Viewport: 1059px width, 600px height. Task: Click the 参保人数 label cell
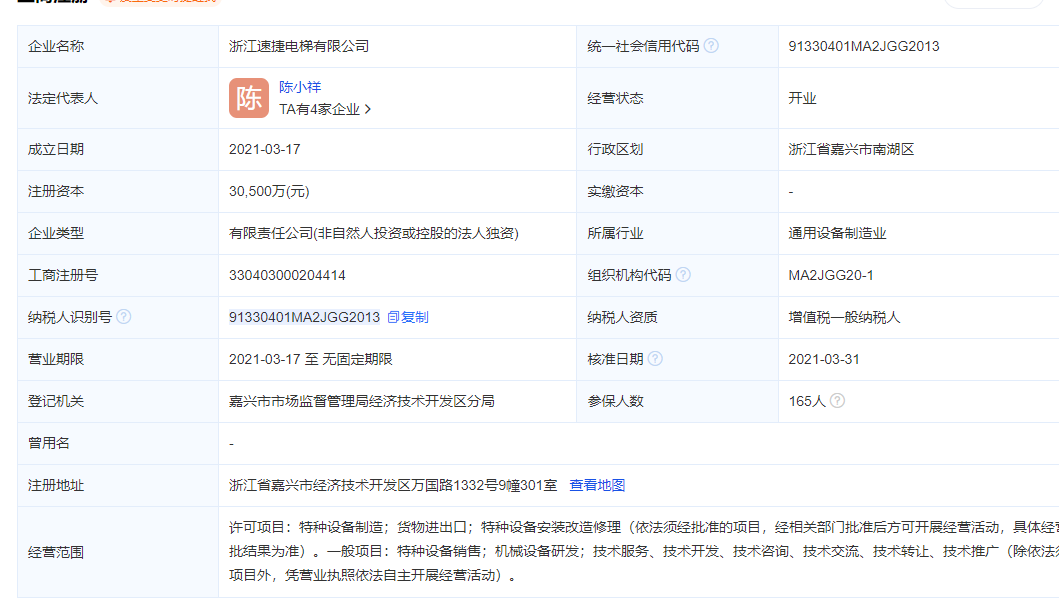pyautogui.click(x=677, y=401)
